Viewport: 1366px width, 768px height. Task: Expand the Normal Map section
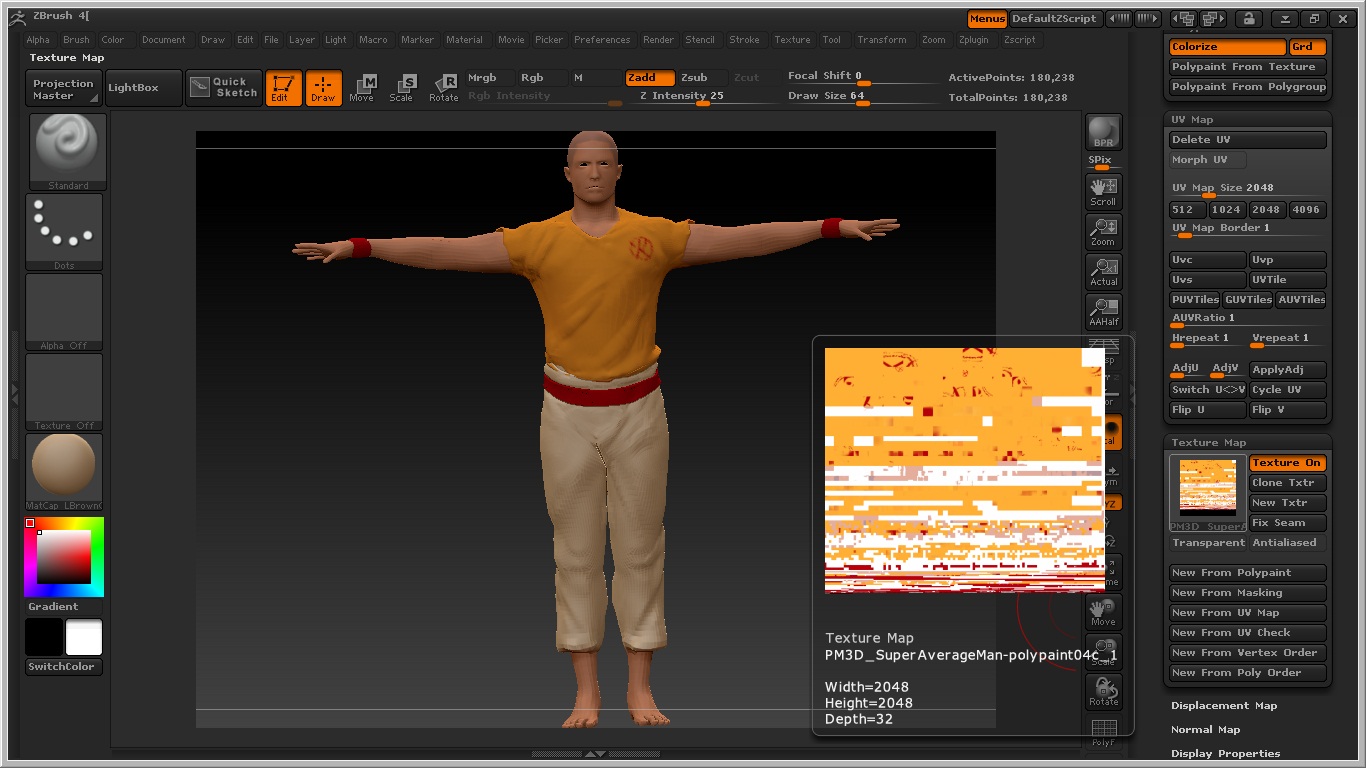[1206, 729]
